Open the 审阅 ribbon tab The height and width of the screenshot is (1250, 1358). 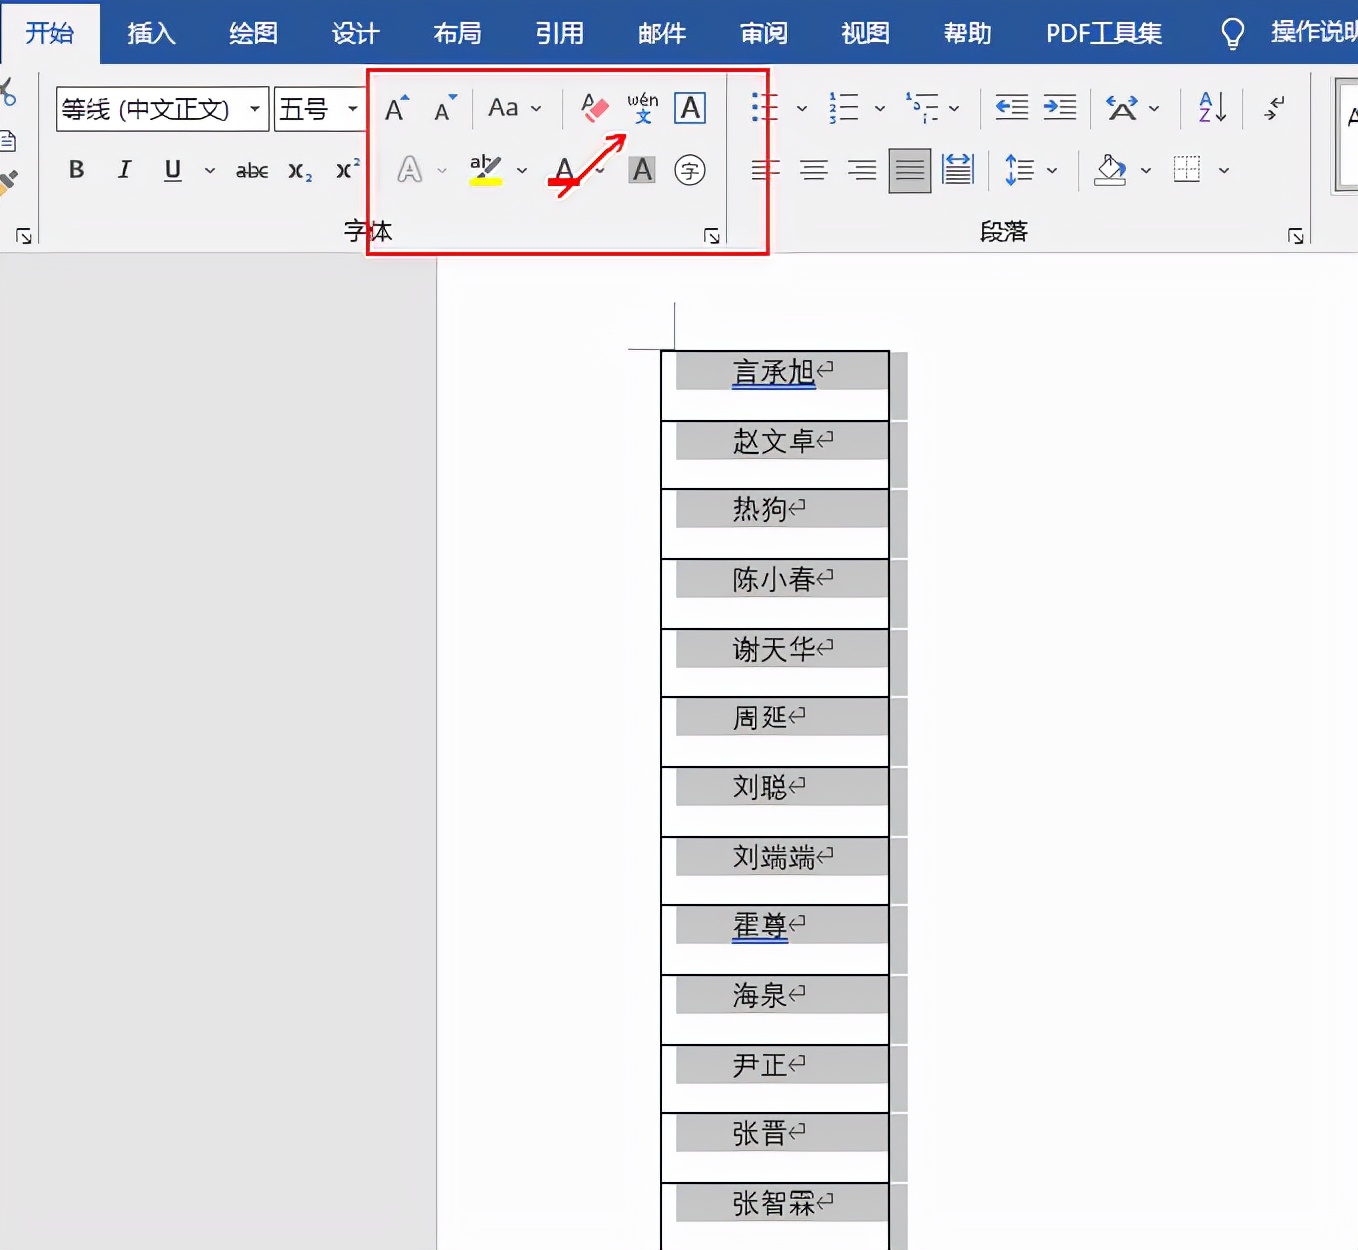point(763,33)
